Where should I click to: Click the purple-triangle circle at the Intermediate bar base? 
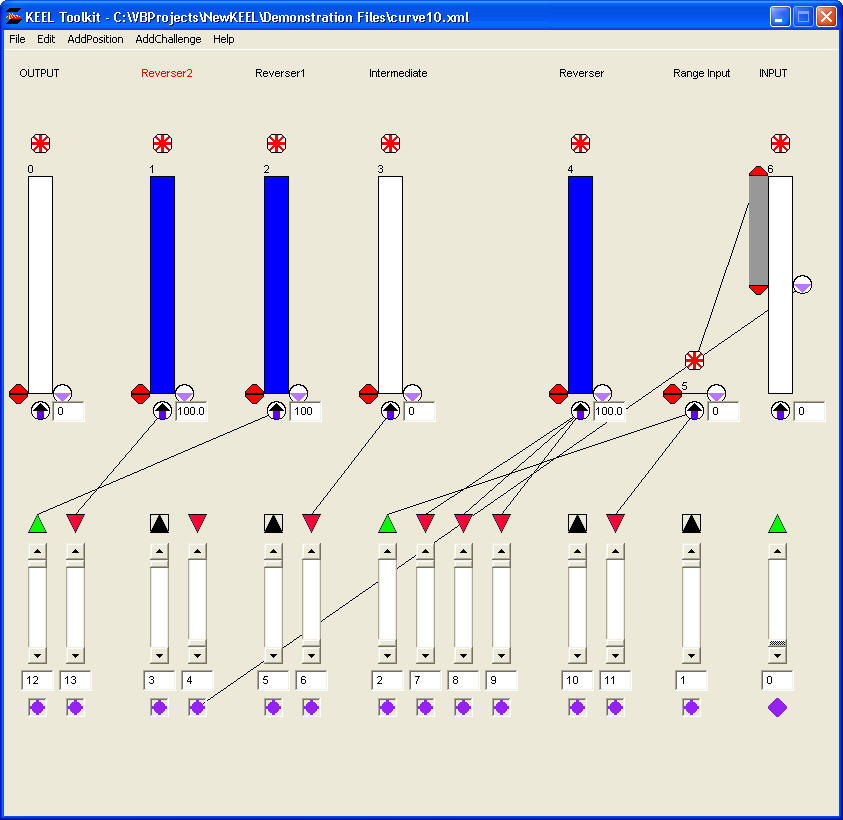click(412, 394)
